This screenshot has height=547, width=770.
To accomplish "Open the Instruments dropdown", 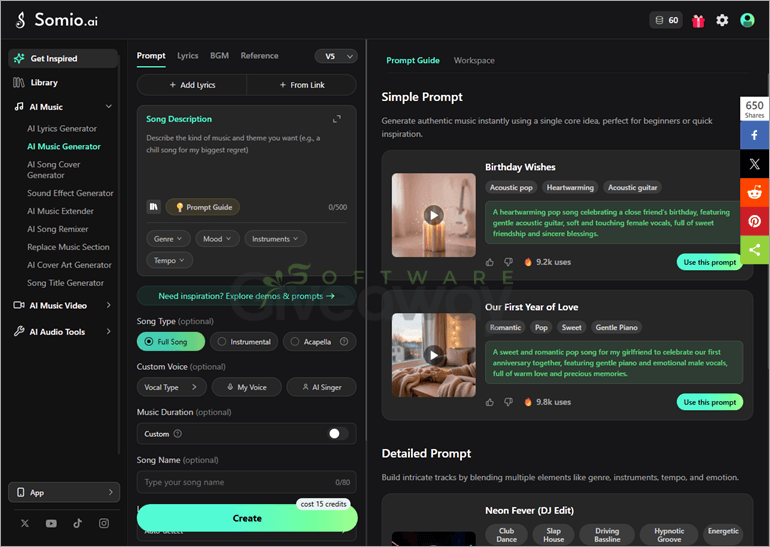I will [x=275, y=239].
